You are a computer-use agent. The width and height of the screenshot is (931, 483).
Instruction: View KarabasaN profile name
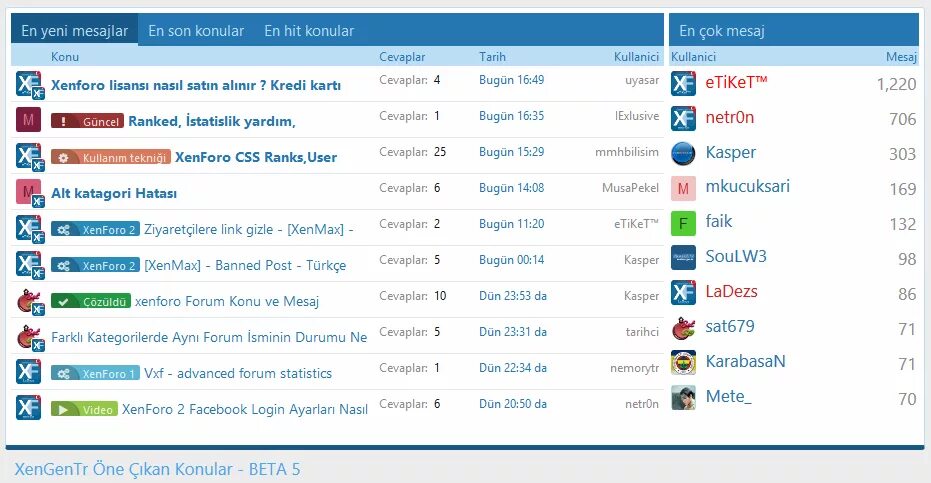(x=746, y=361)
